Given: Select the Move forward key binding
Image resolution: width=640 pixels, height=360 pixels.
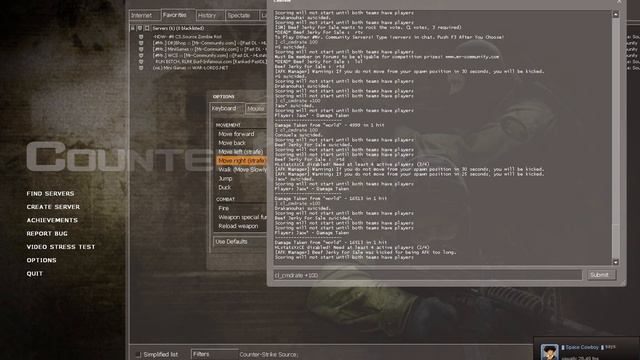Looking at the screenshot, I should tap(241, 134).
